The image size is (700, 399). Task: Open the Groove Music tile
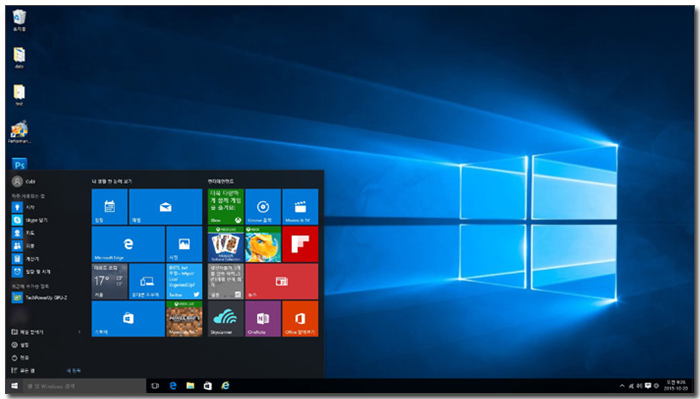pyautogui.click(x=263, y=207)
